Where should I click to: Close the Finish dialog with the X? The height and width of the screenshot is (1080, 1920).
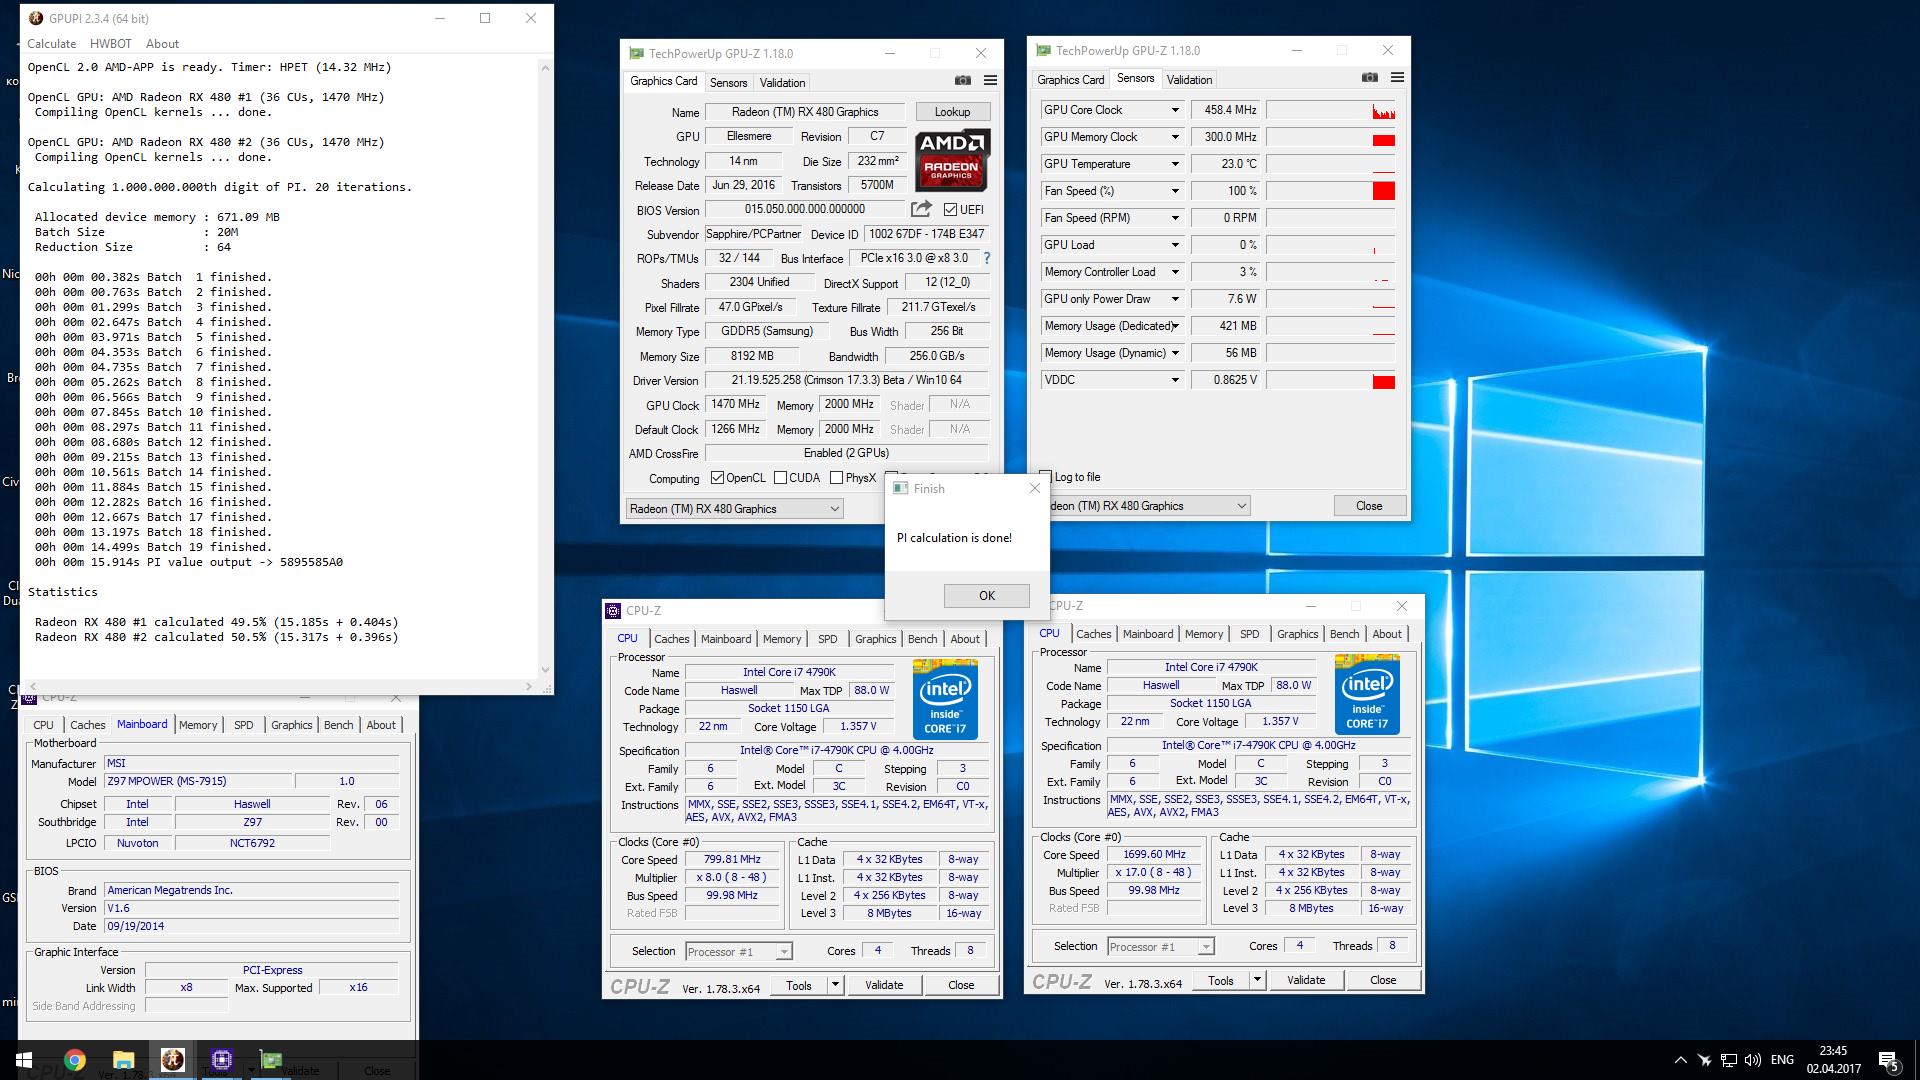[1035, 488]
